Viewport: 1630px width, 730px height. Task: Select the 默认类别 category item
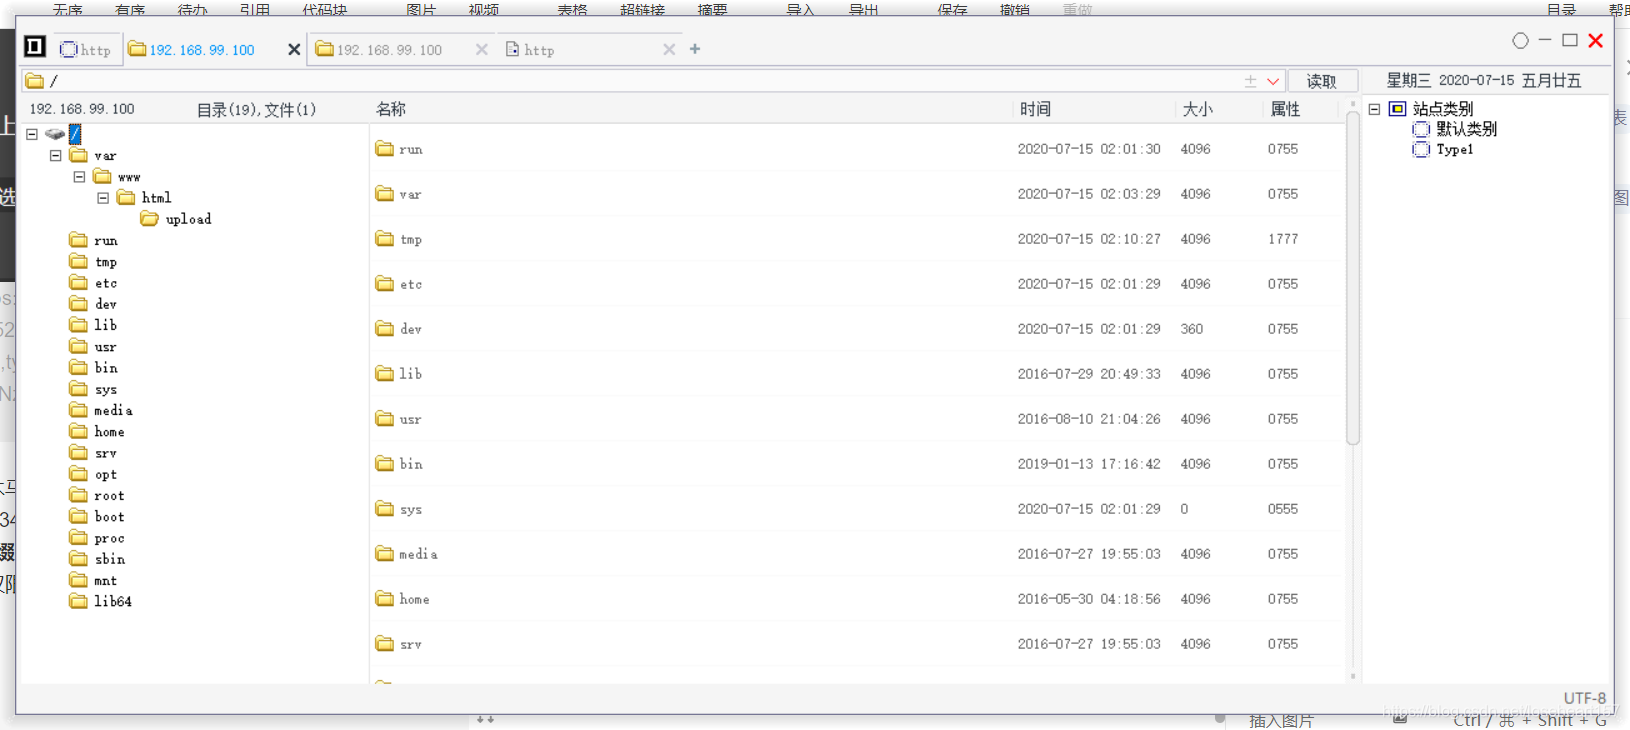pos(1466,129)
